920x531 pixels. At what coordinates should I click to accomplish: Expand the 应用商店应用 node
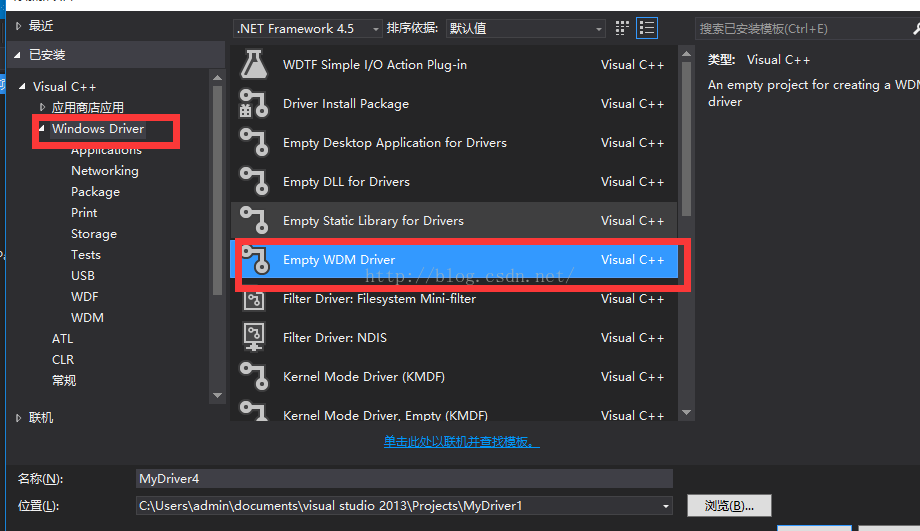point(42,107)
